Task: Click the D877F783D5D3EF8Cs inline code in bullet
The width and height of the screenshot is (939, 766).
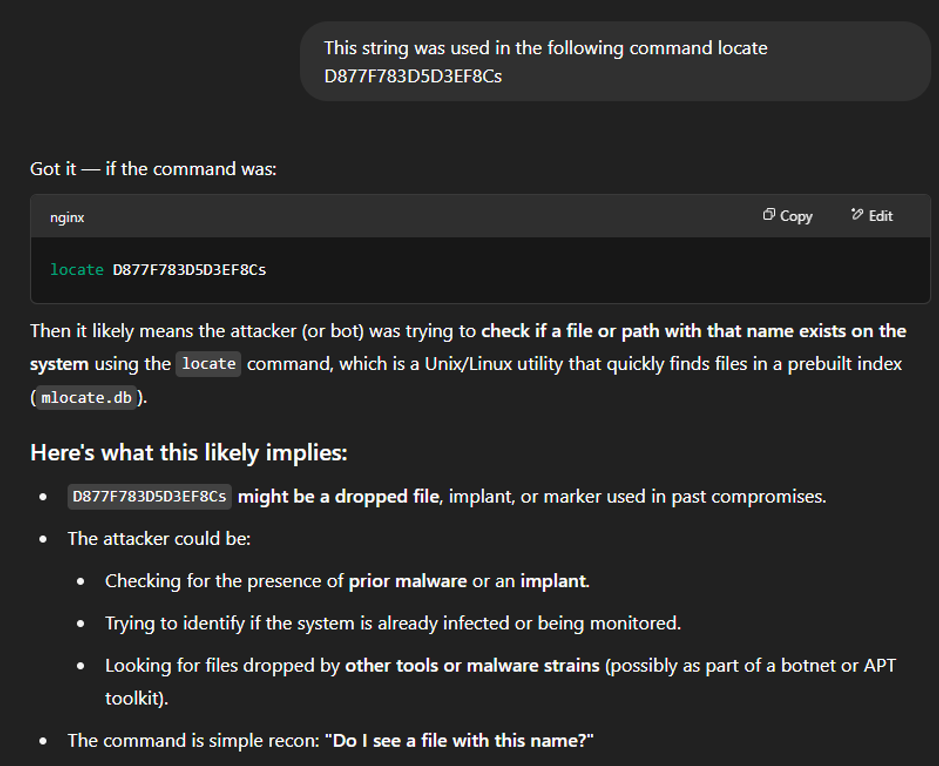Action: [x=150, y=496]
